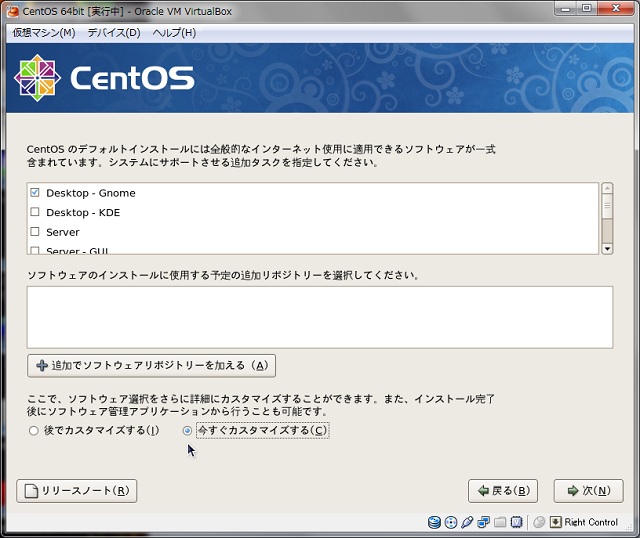This screenshot has height=538, width=640.
Task: Click 追加でソフトウェアリポジトリーを加える(A) button
Action: [151, 365]
